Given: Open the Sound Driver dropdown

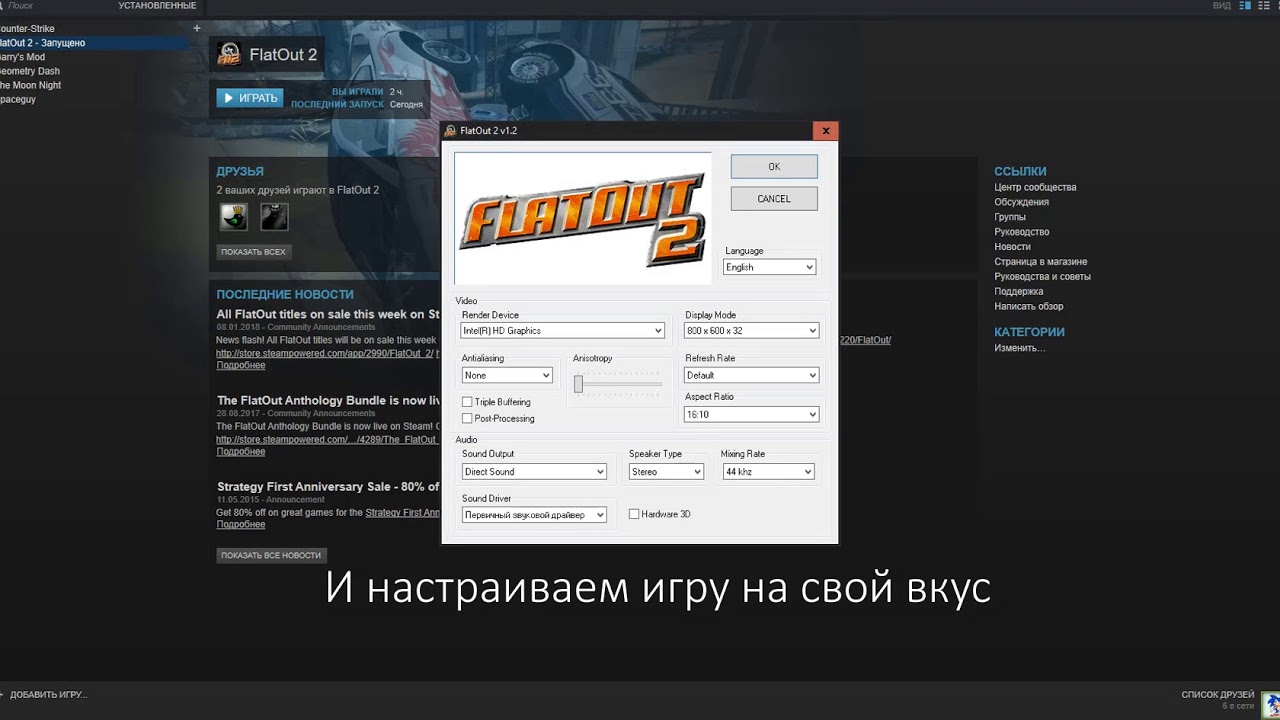Looking at the screenshot, I should pyautogui.click(x=534, y=515).
